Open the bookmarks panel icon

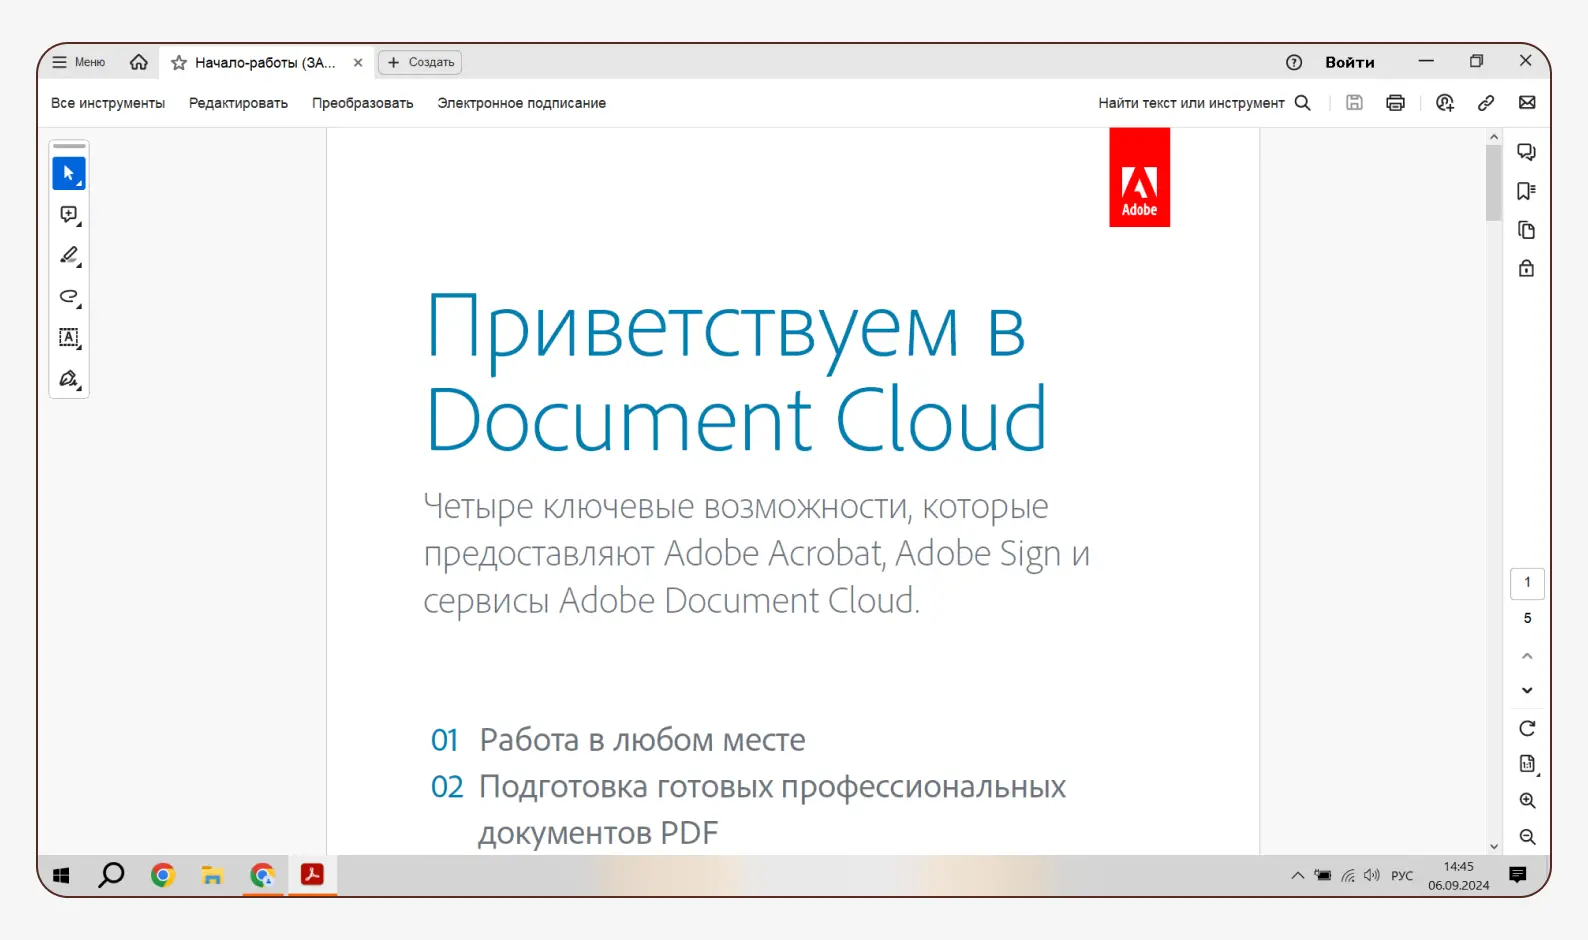click(1526, 191)
